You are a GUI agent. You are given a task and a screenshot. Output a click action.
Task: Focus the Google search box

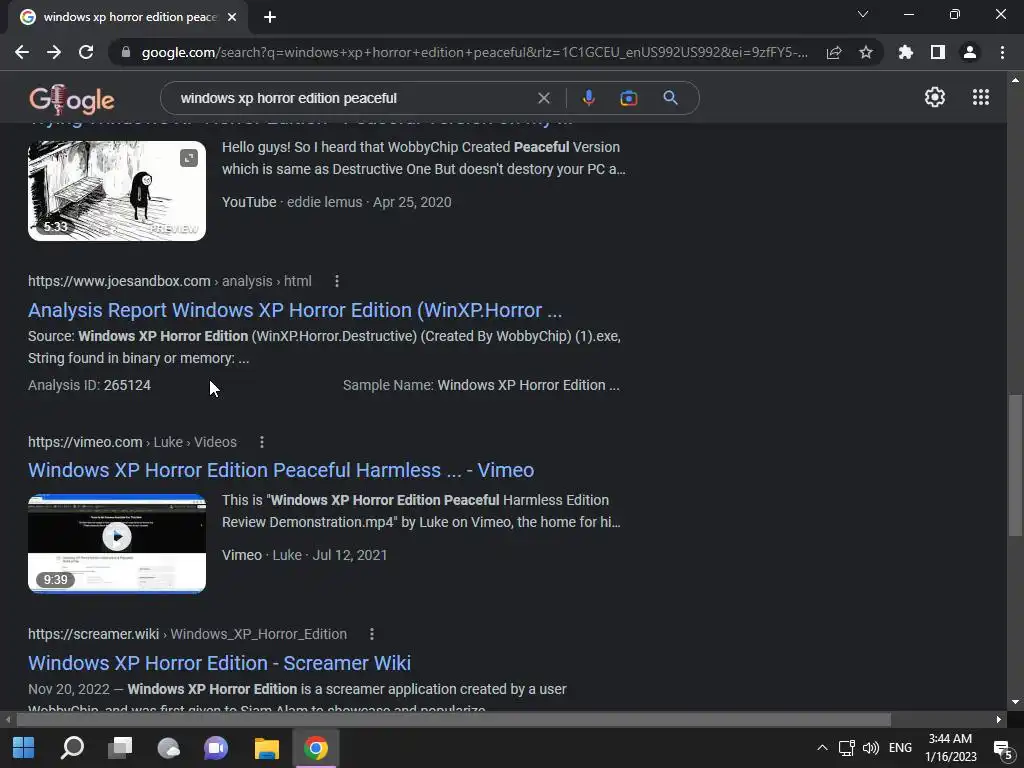[353, 98]
